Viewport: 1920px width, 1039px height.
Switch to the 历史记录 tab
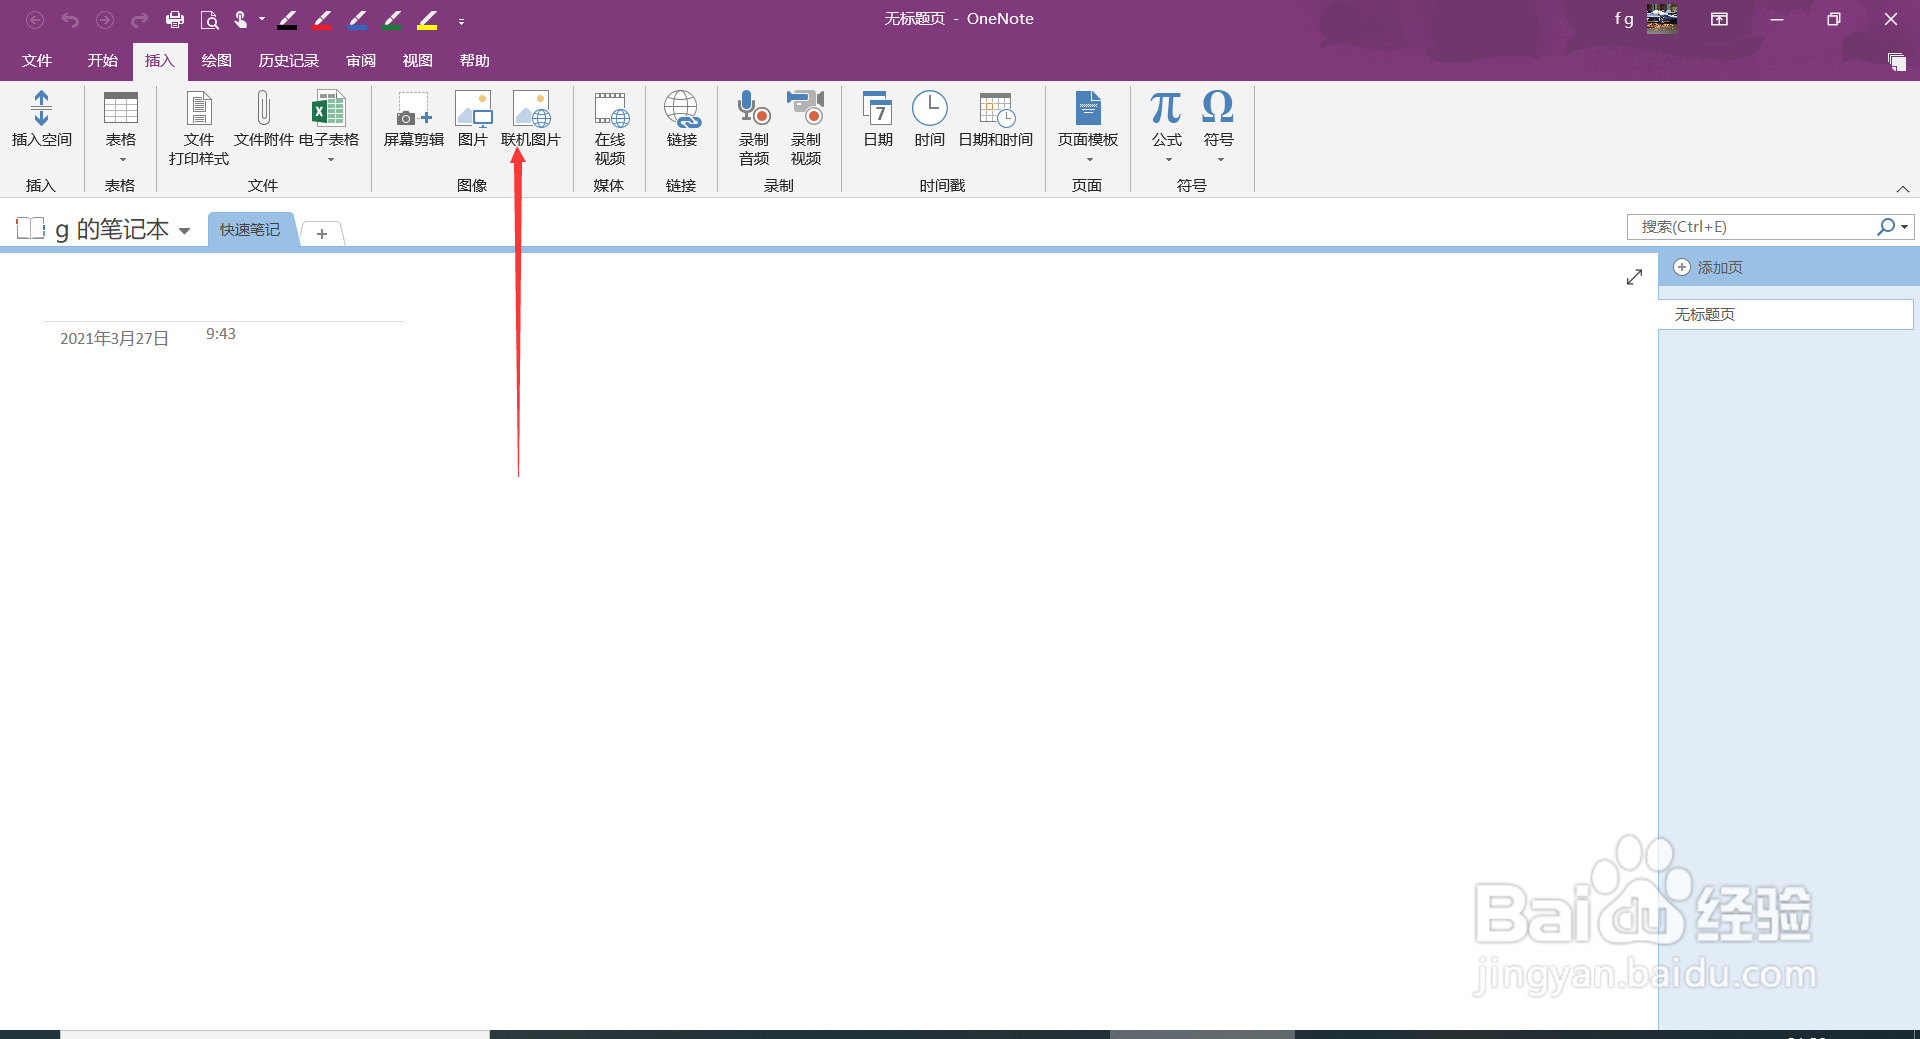tap(289, 61)
